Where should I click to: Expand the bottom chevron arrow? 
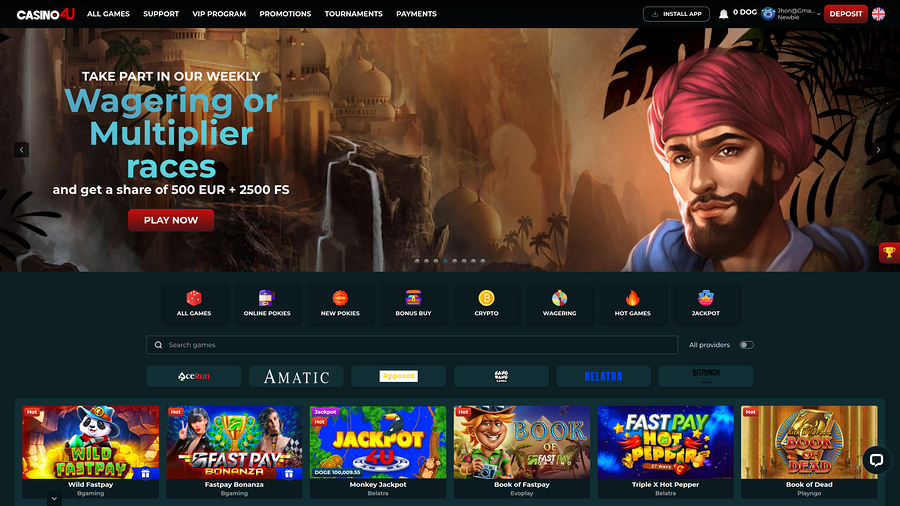point(54,499)
